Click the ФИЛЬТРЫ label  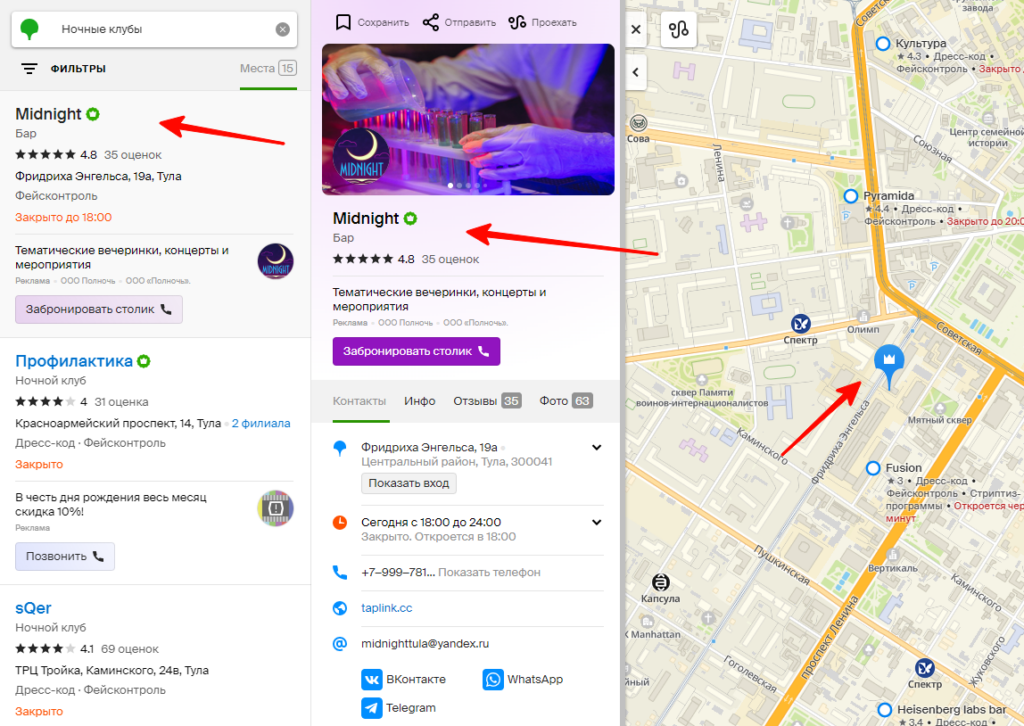[x=78, y=69]
